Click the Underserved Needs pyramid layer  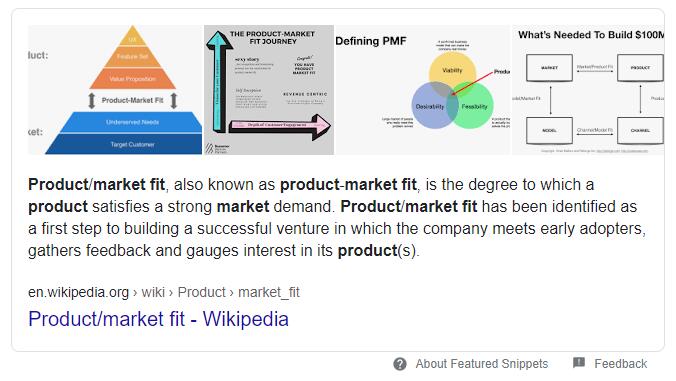click(x=131, y=122)
